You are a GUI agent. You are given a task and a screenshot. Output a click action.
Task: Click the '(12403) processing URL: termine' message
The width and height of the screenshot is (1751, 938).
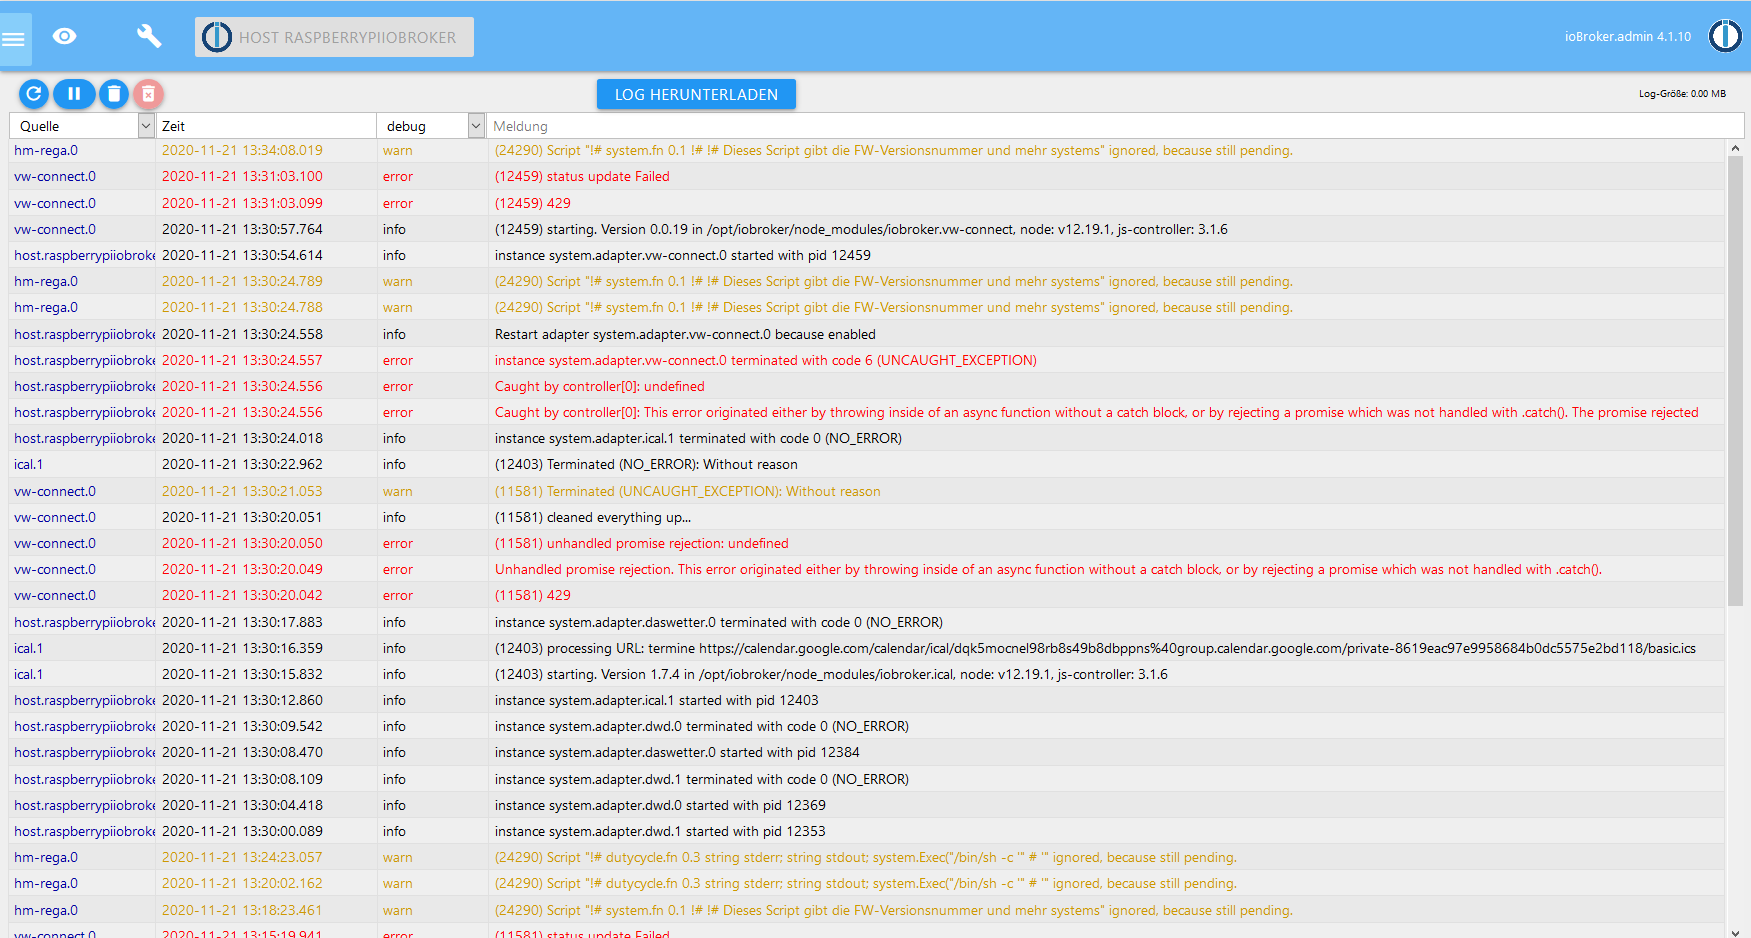point(1095,648)
